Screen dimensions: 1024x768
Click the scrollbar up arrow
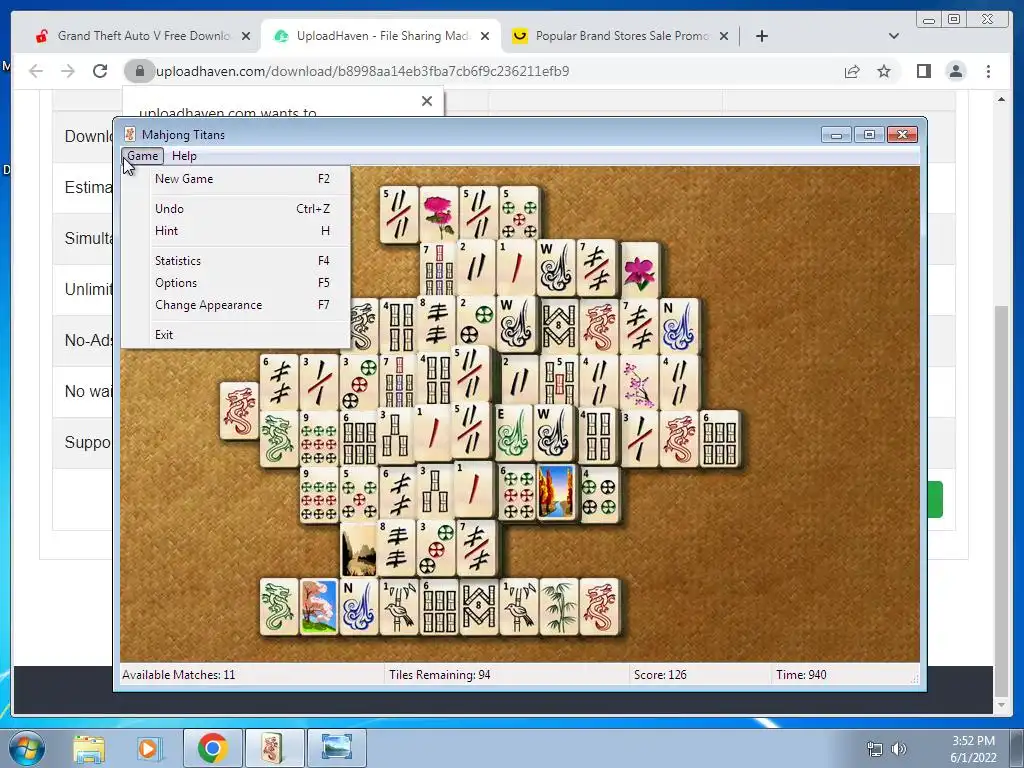[1000, 99]
